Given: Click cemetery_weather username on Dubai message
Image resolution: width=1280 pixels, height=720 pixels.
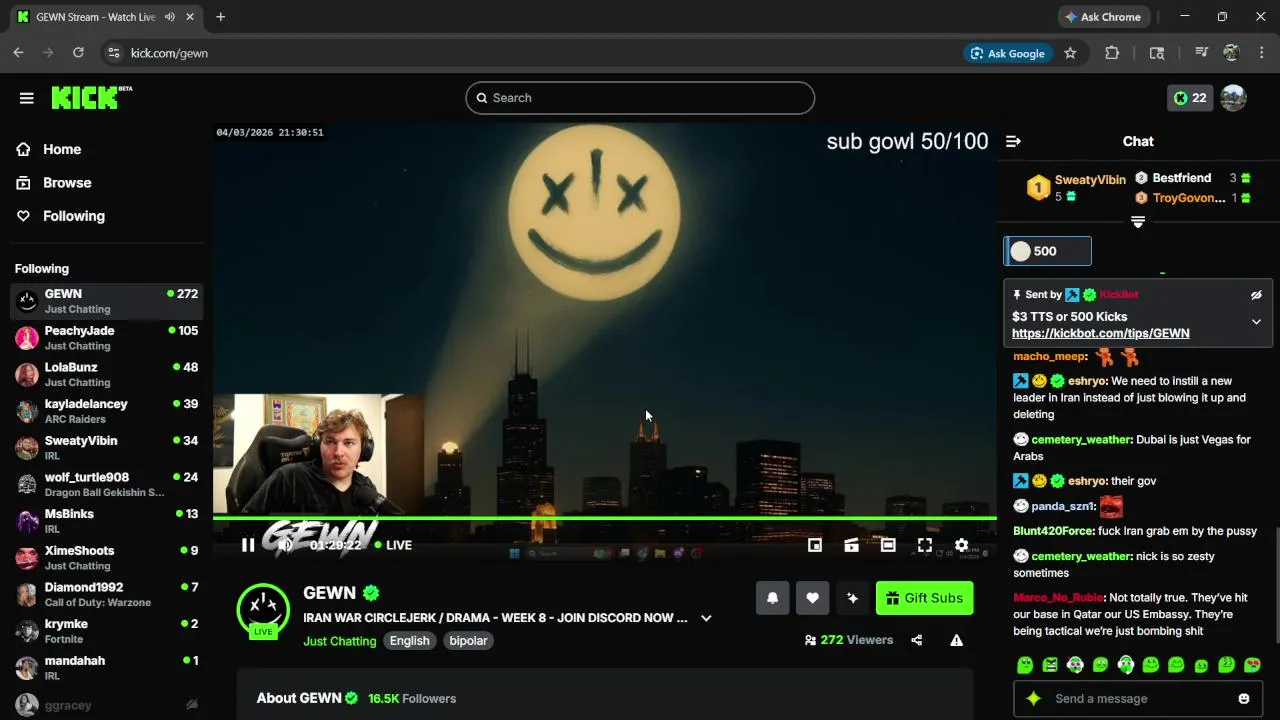Looking at the screenshot, I should pyautogui.click(x=1081, y=440).
